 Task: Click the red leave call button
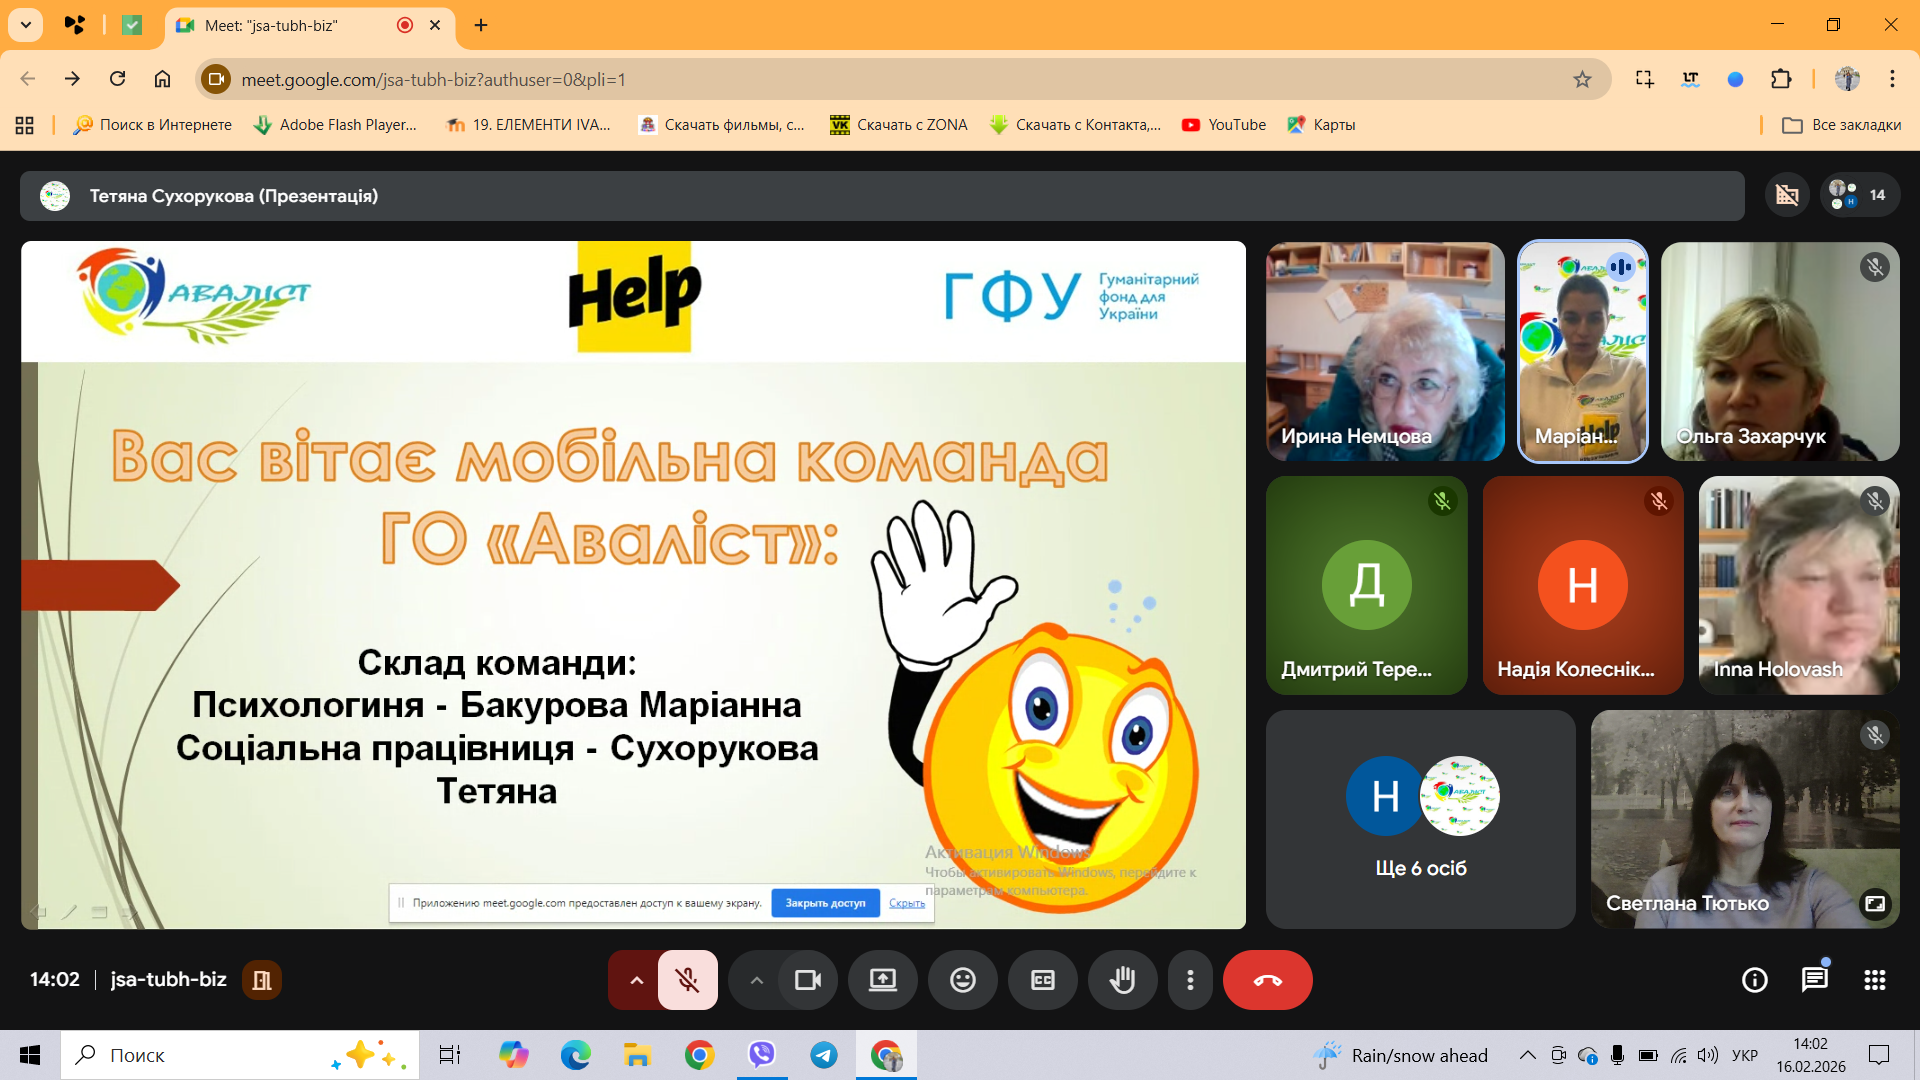[1267, 980]
